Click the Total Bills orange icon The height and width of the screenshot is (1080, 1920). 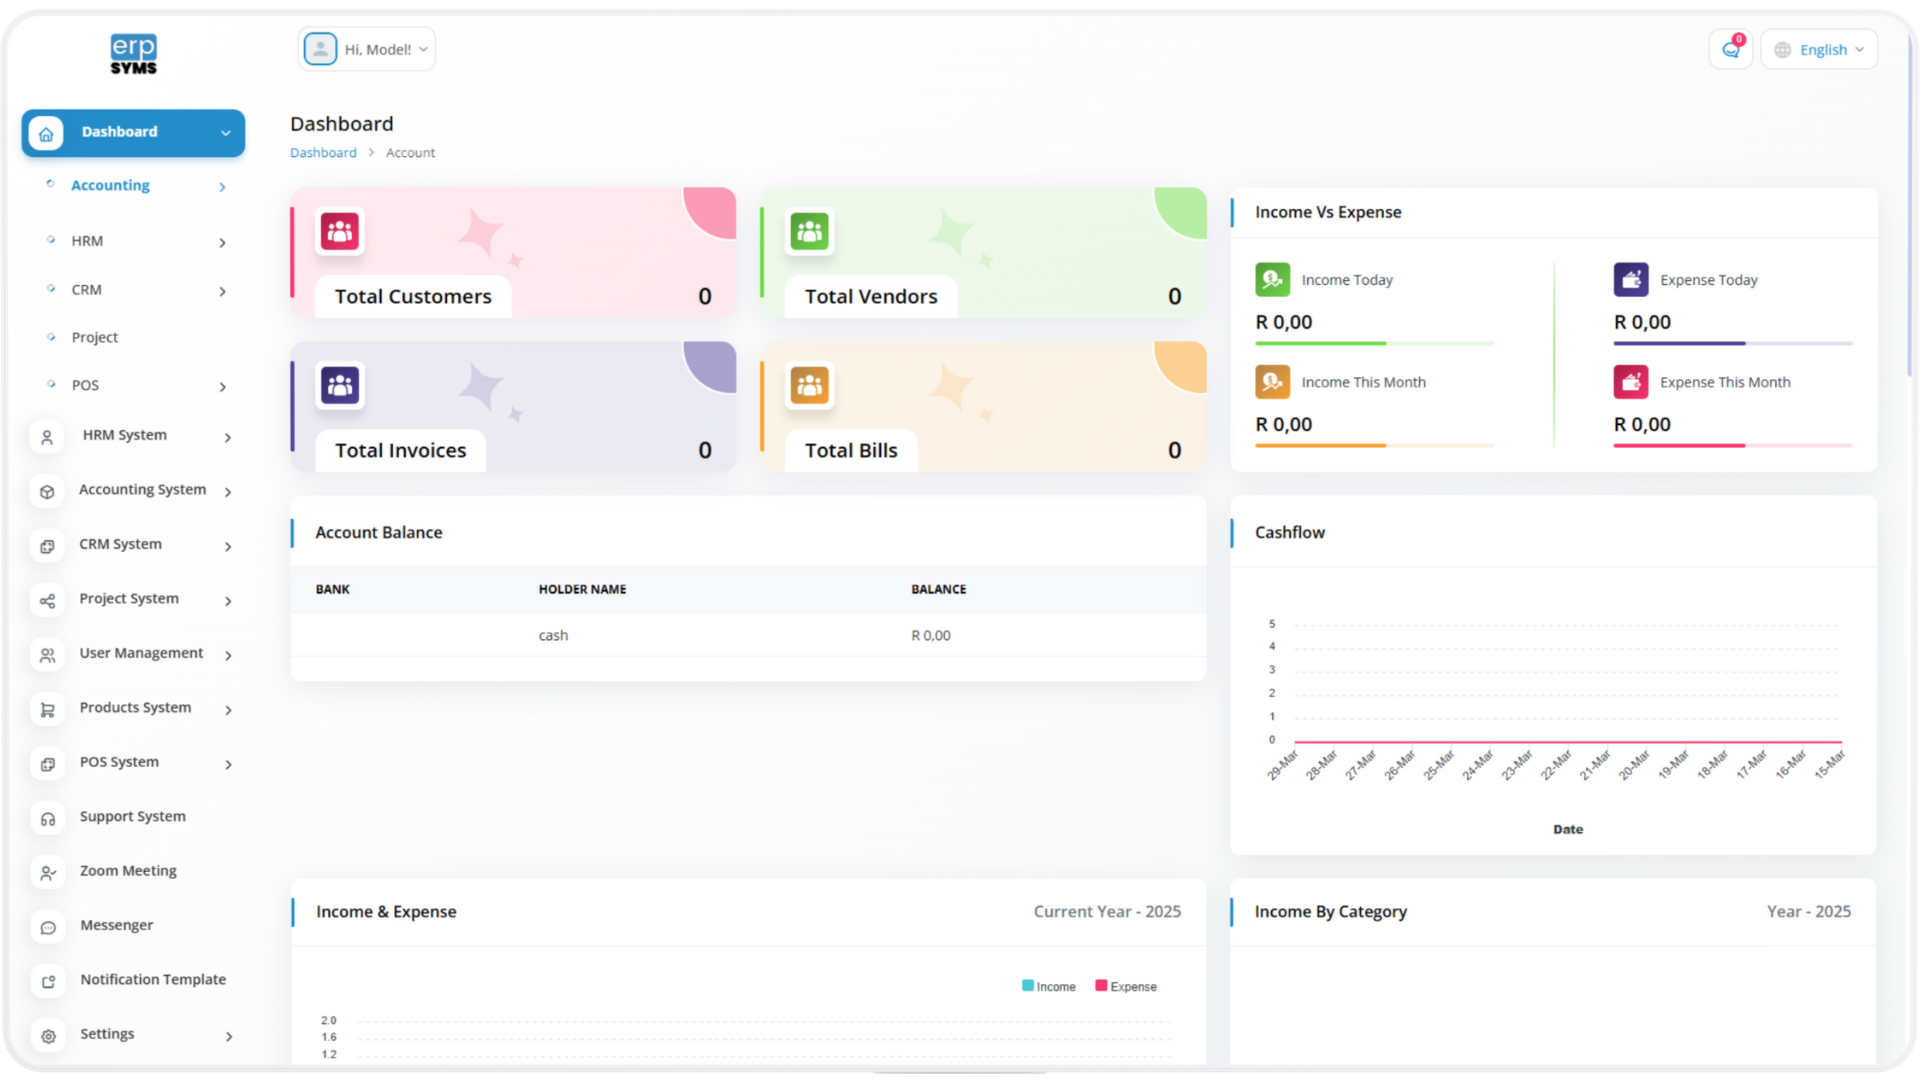coord(809,386)
